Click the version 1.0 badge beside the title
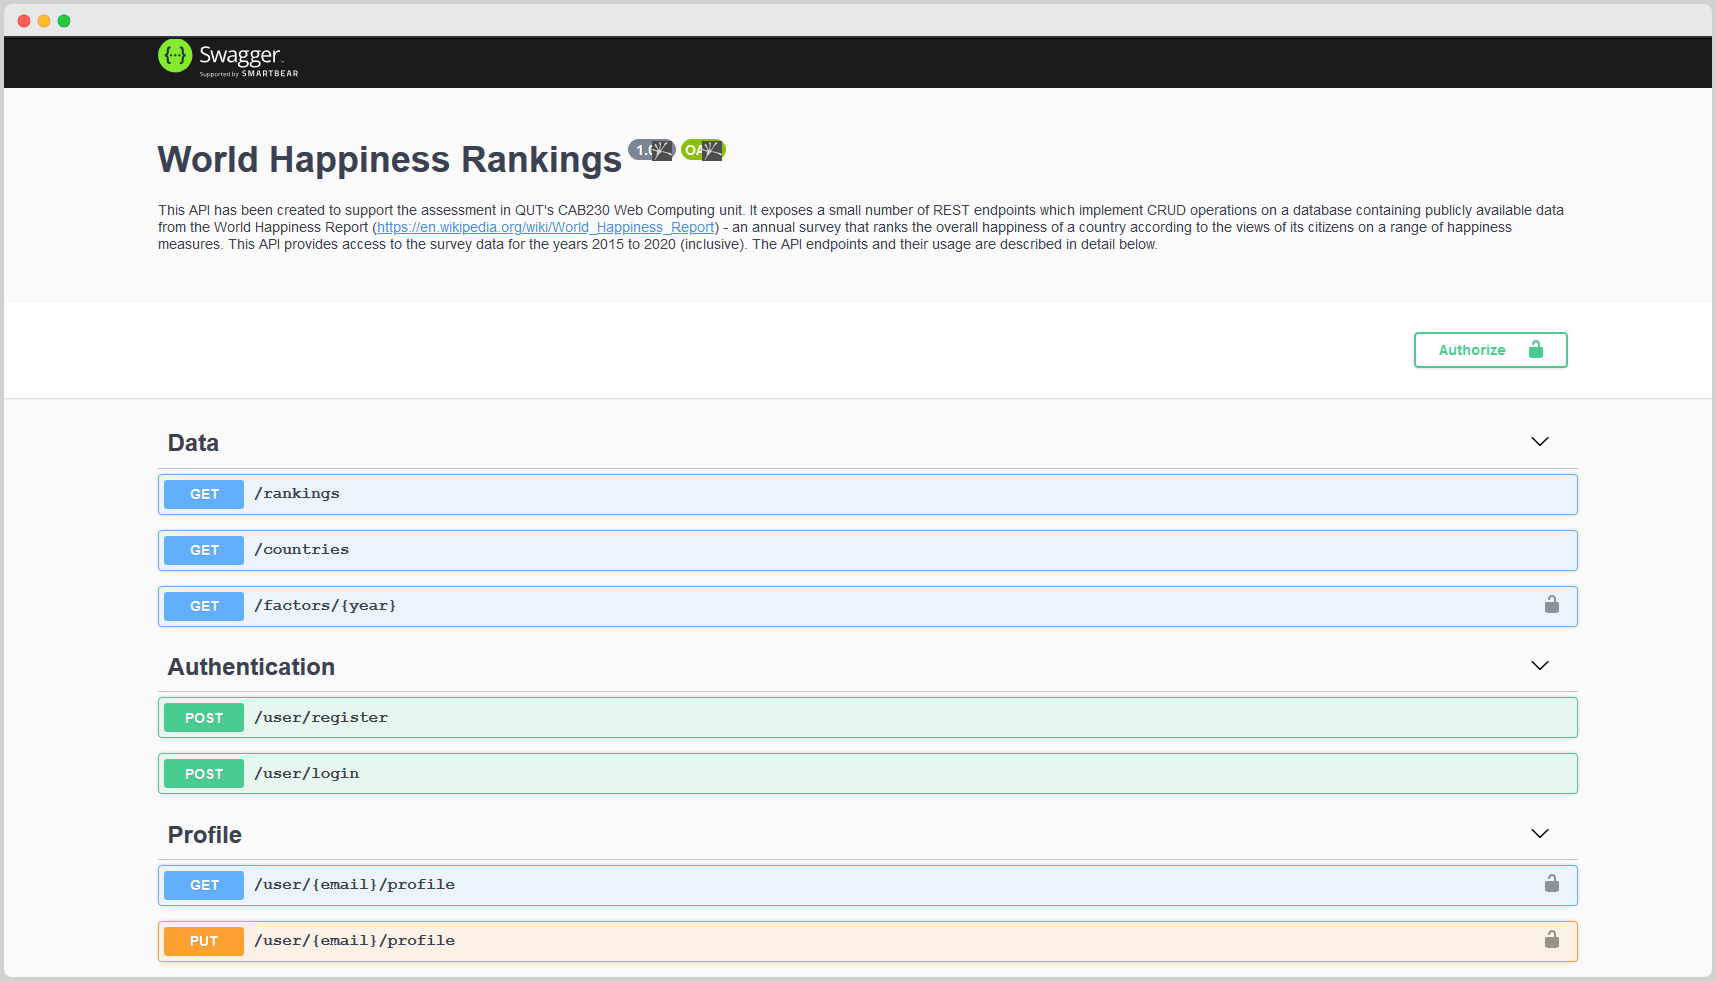 click(x=651, y=150)
